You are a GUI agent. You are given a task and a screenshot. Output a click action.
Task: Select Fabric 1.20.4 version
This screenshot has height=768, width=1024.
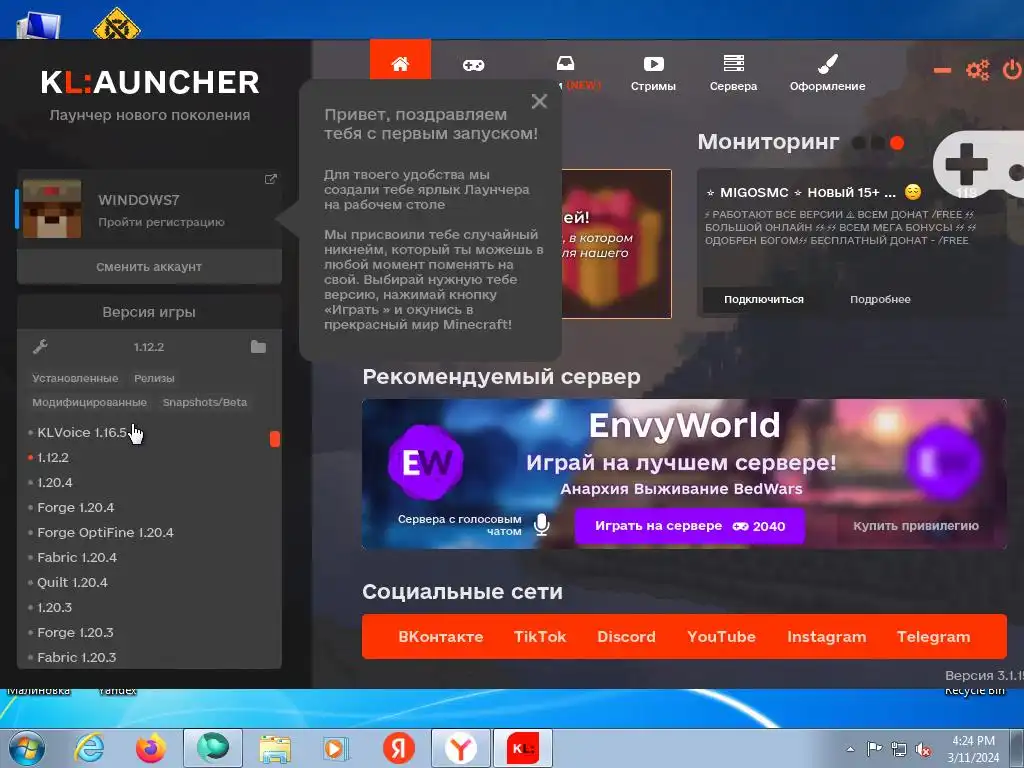pyautogui.click(x=77, y=557)
